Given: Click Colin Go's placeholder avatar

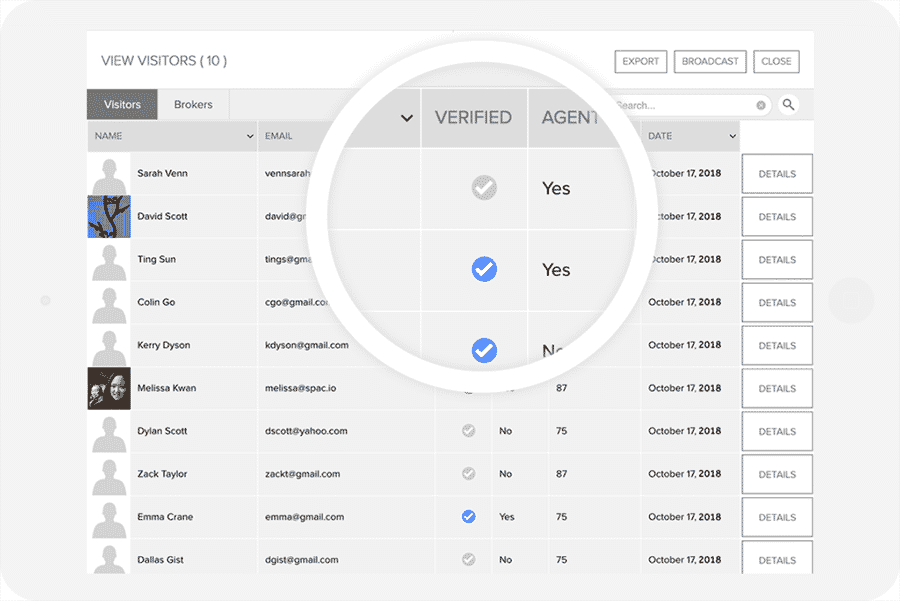Looking at the screenshot, I should [109, 302].
